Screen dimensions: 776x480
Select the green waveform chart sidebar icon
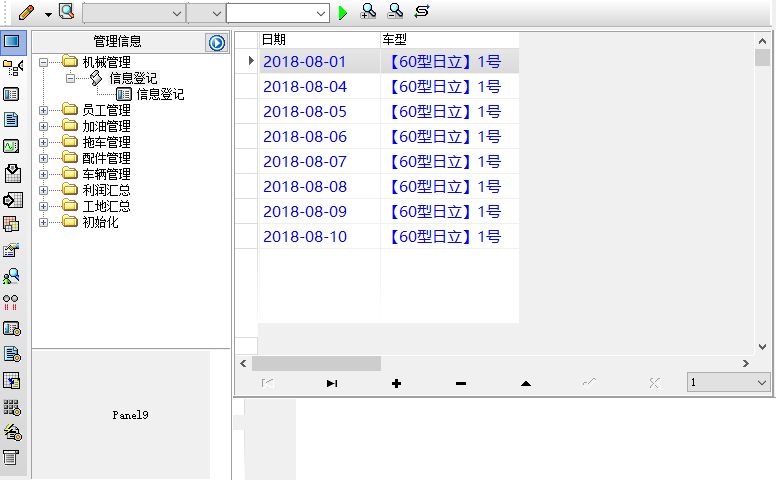[x=11, y=146]
